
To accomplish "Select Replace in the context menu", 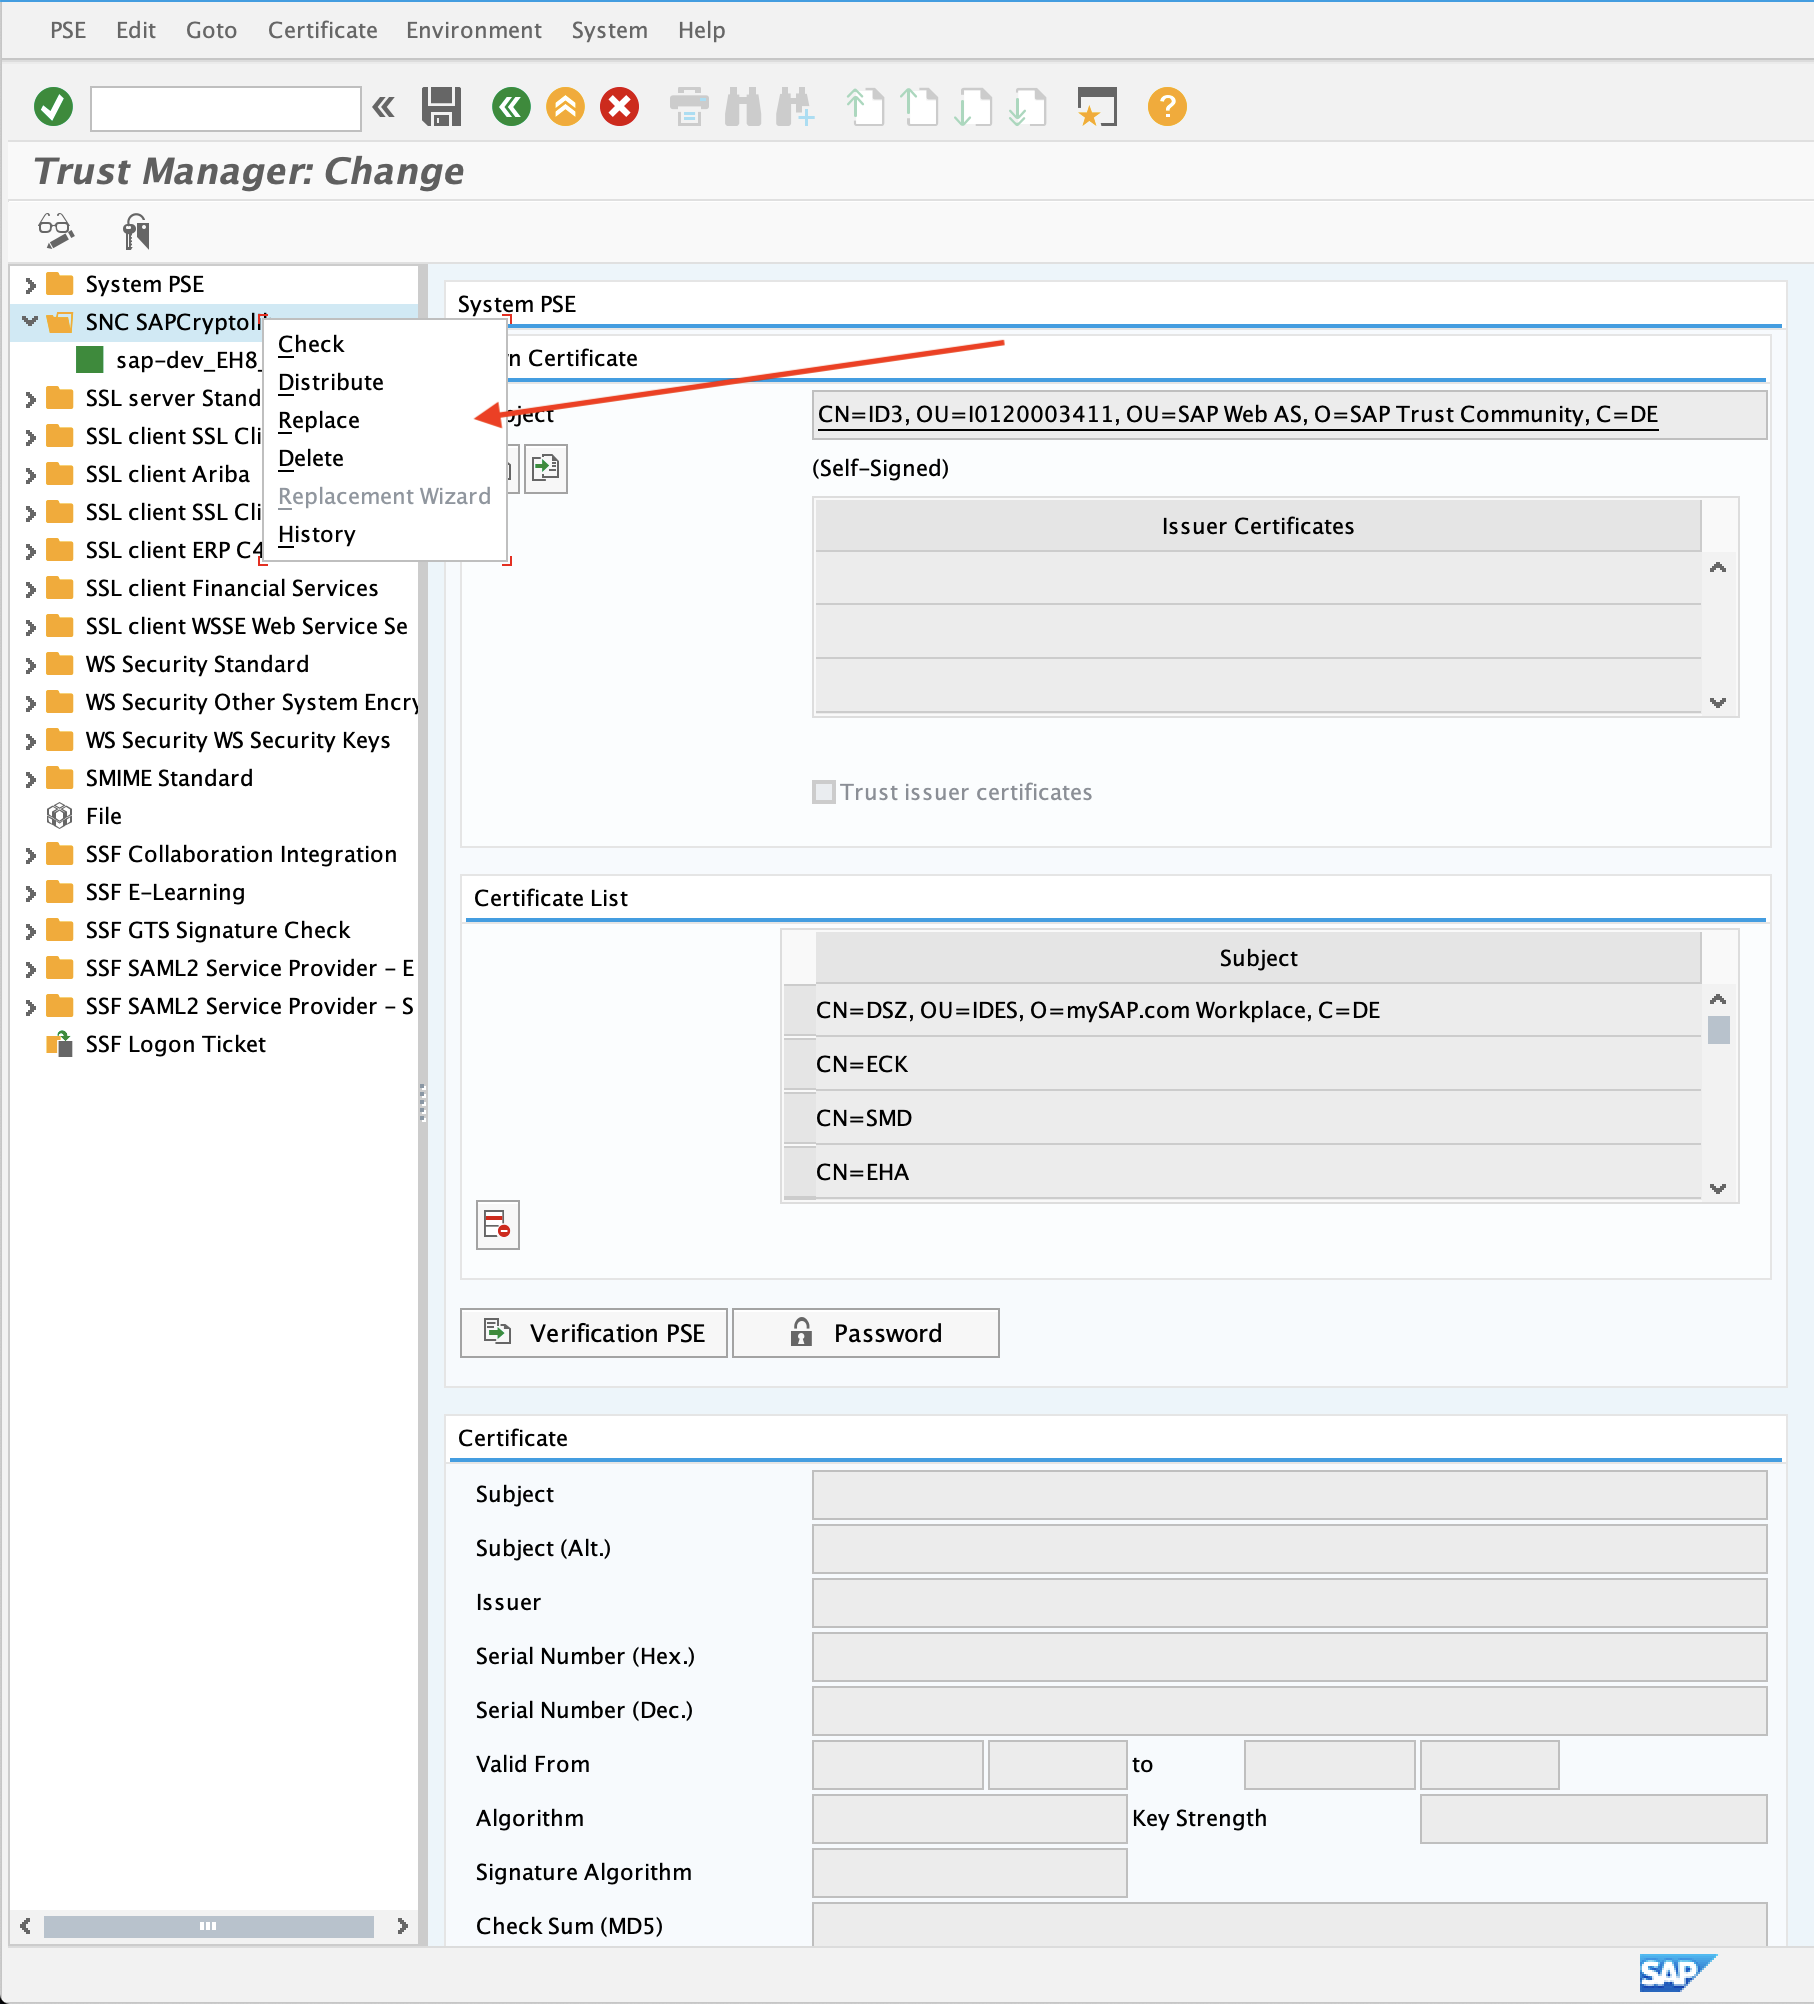I will coord(319,420).
